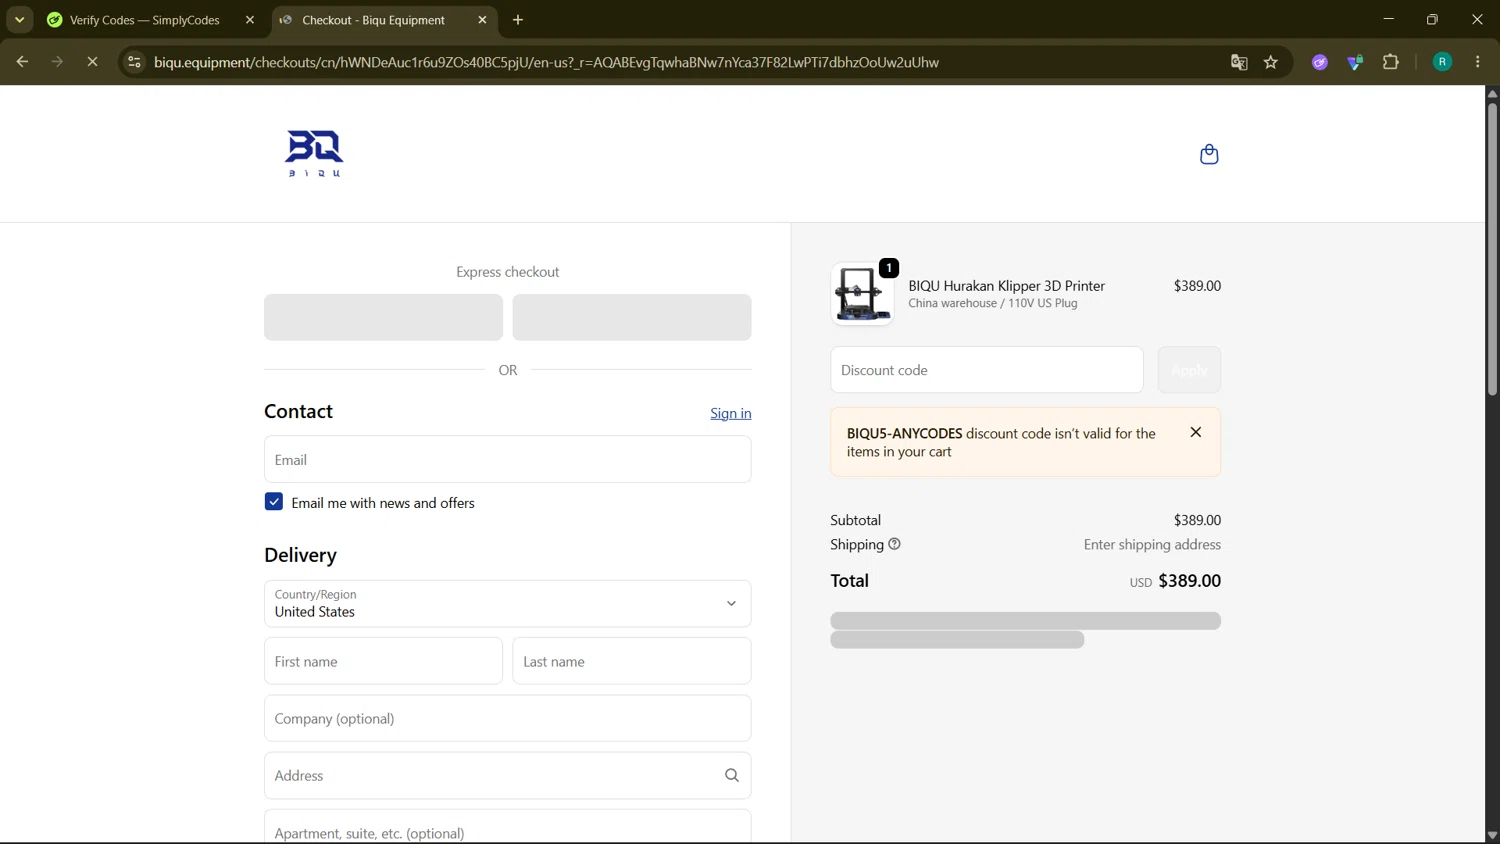1500x844 pixels.
Task: Click the Sign in link
Action: 730,413
